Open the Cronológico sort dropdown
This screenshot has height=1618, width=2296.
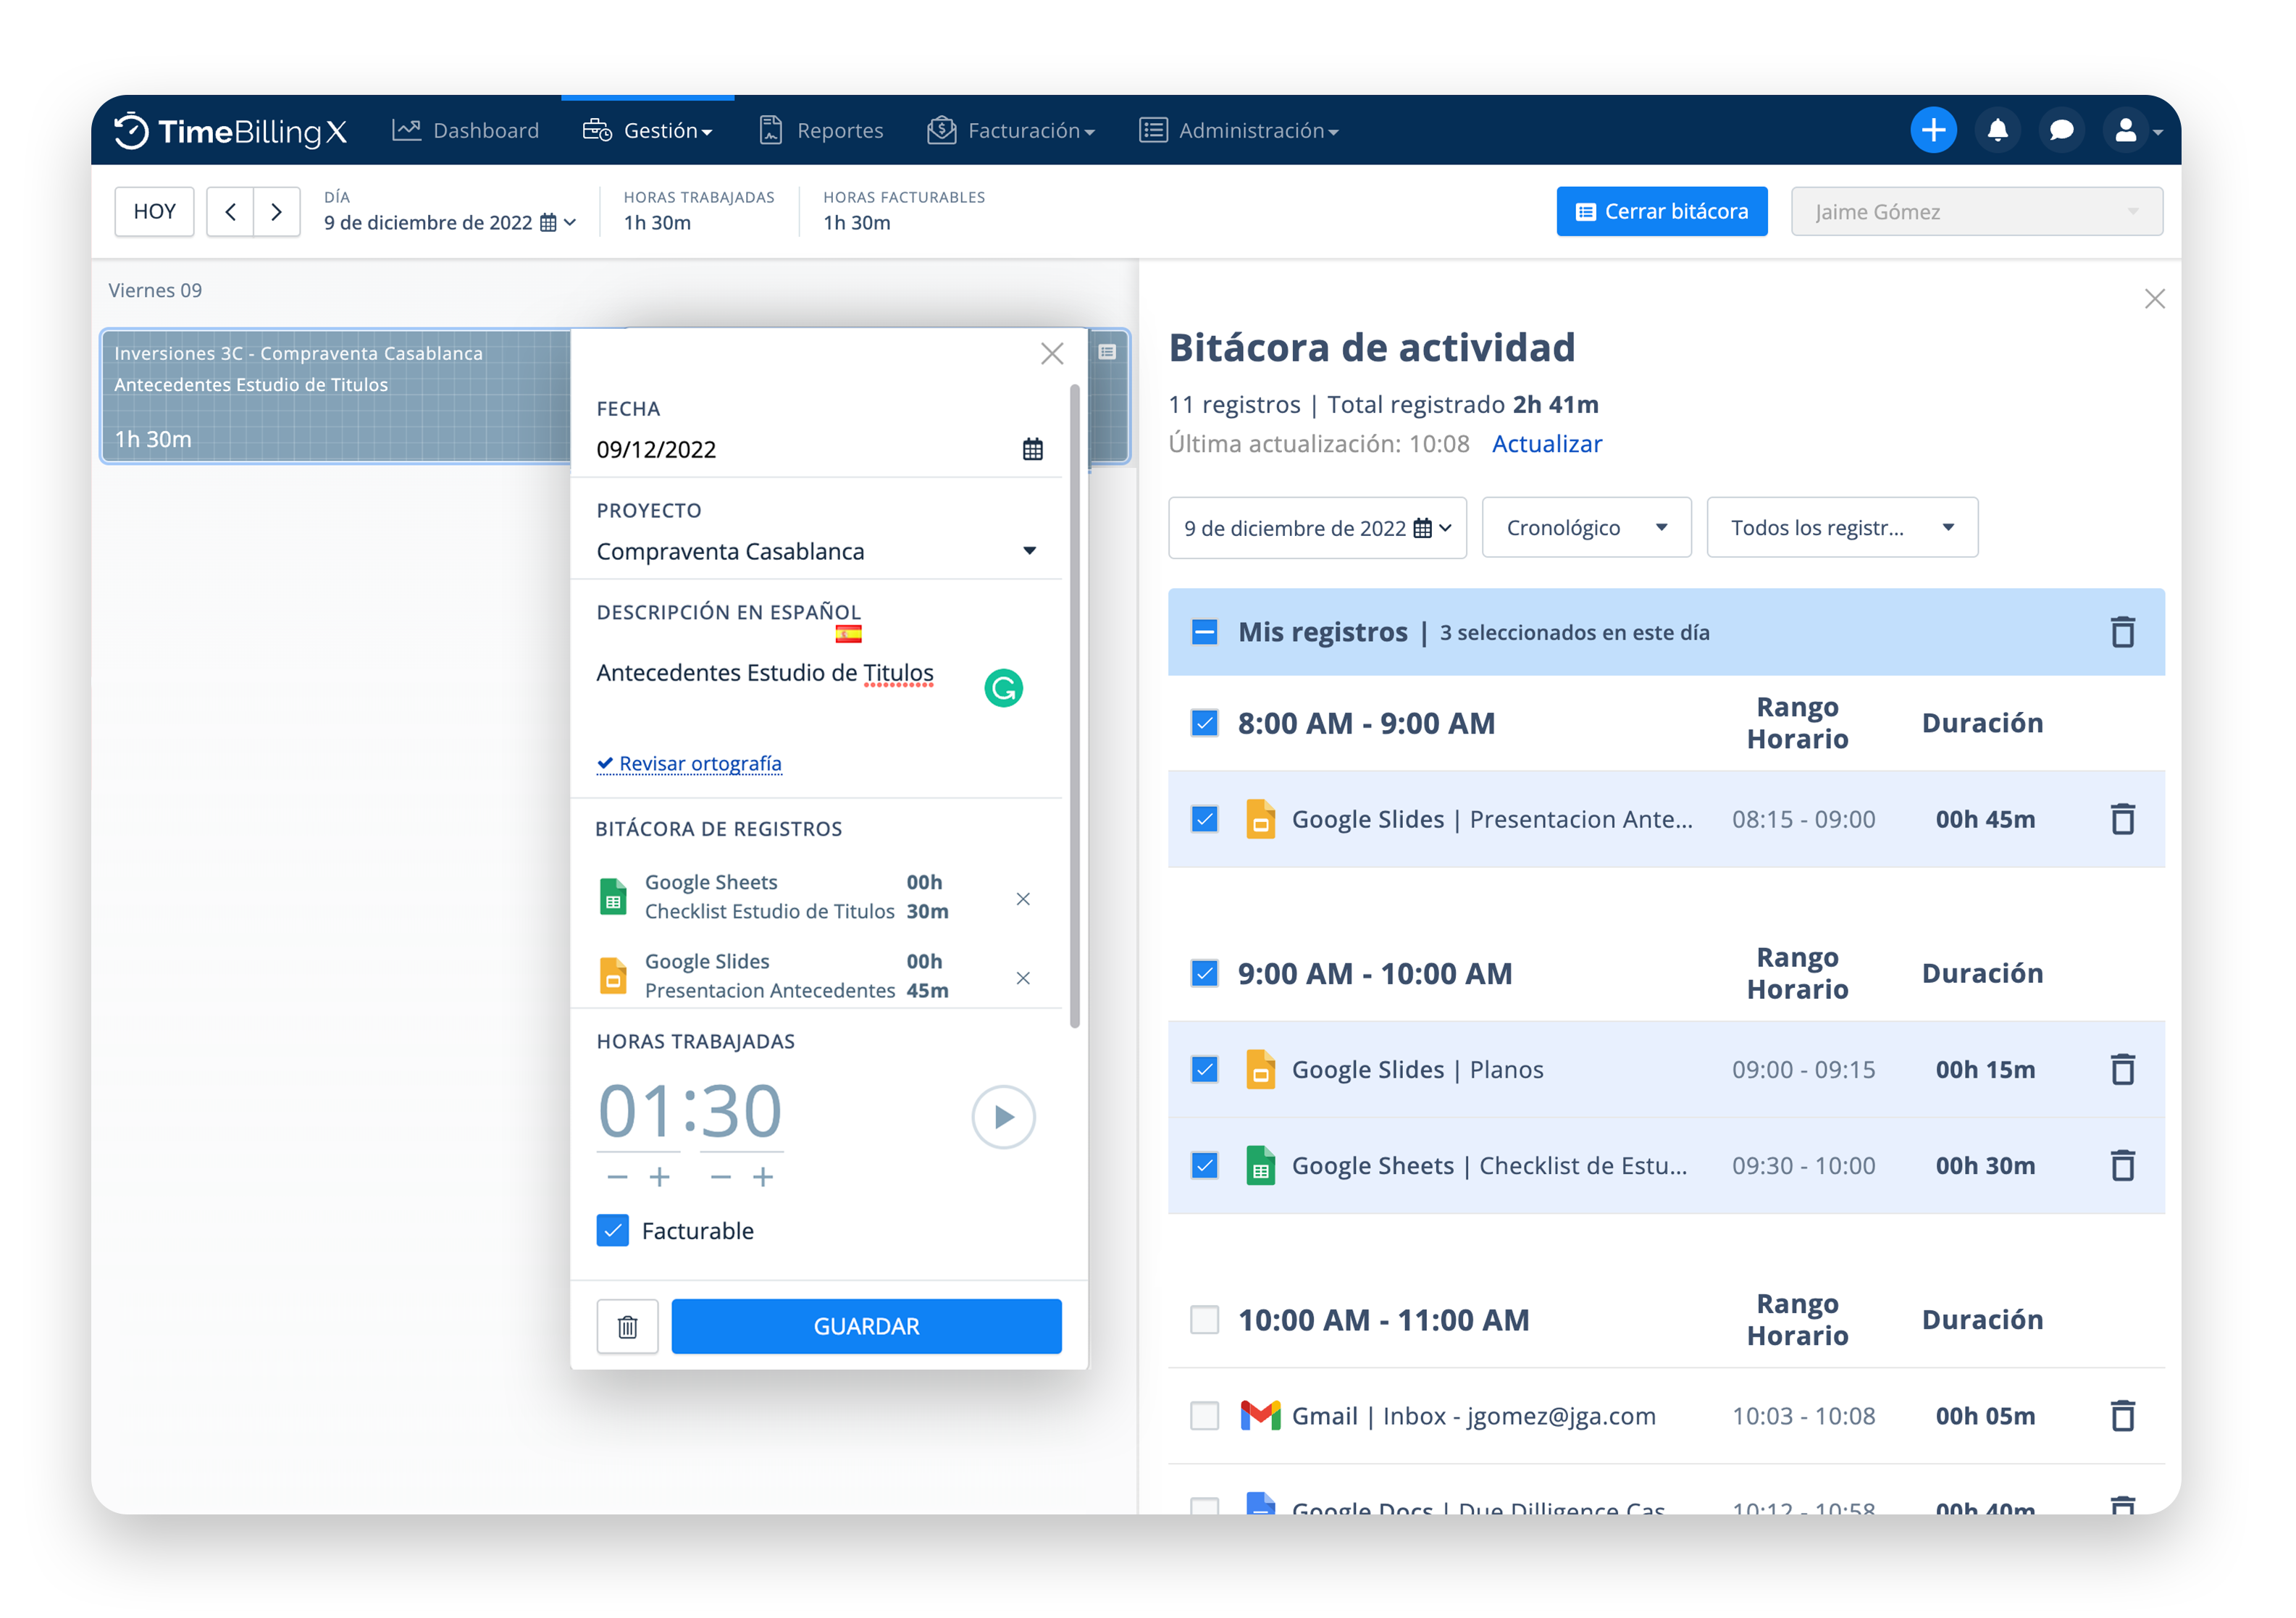[1586, 528]
